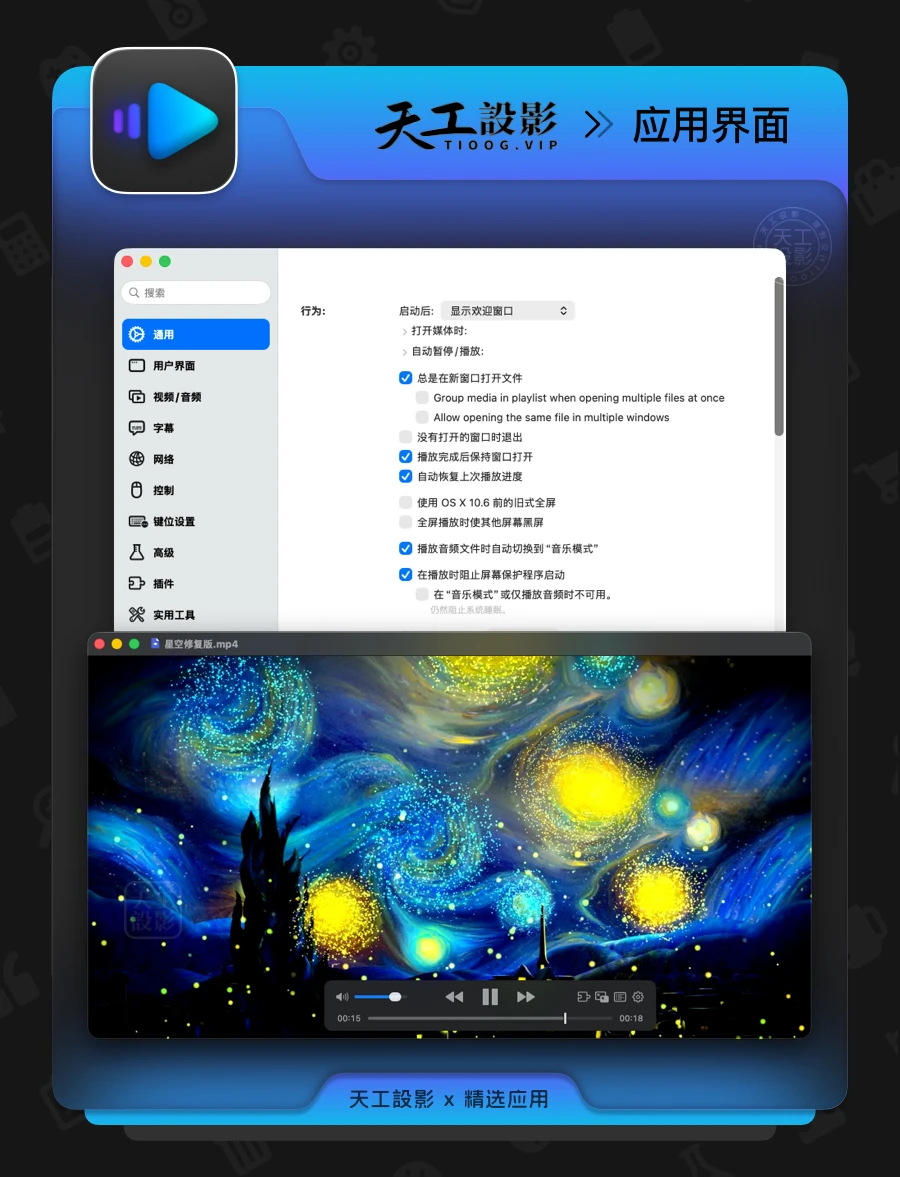Screen dimensions: 900x1177
Task: Open 启动后 dropdown showing 显示欢迎窗口
Action: pos(507,311)
